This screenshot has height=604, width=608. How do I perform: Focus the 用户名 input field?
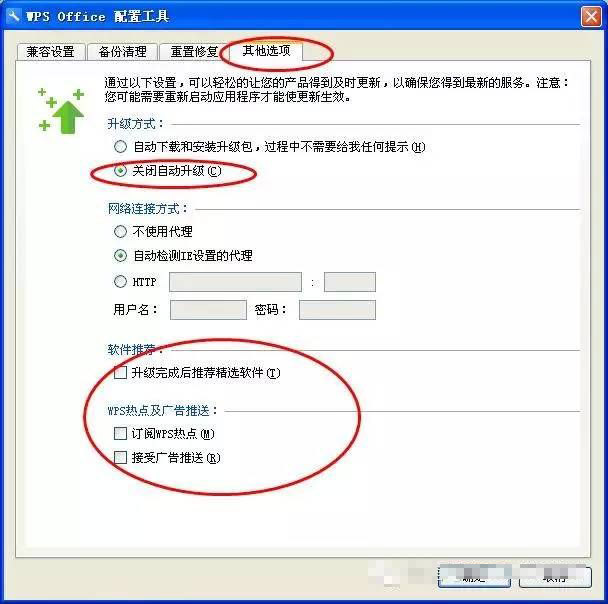[x=208, y=310]
